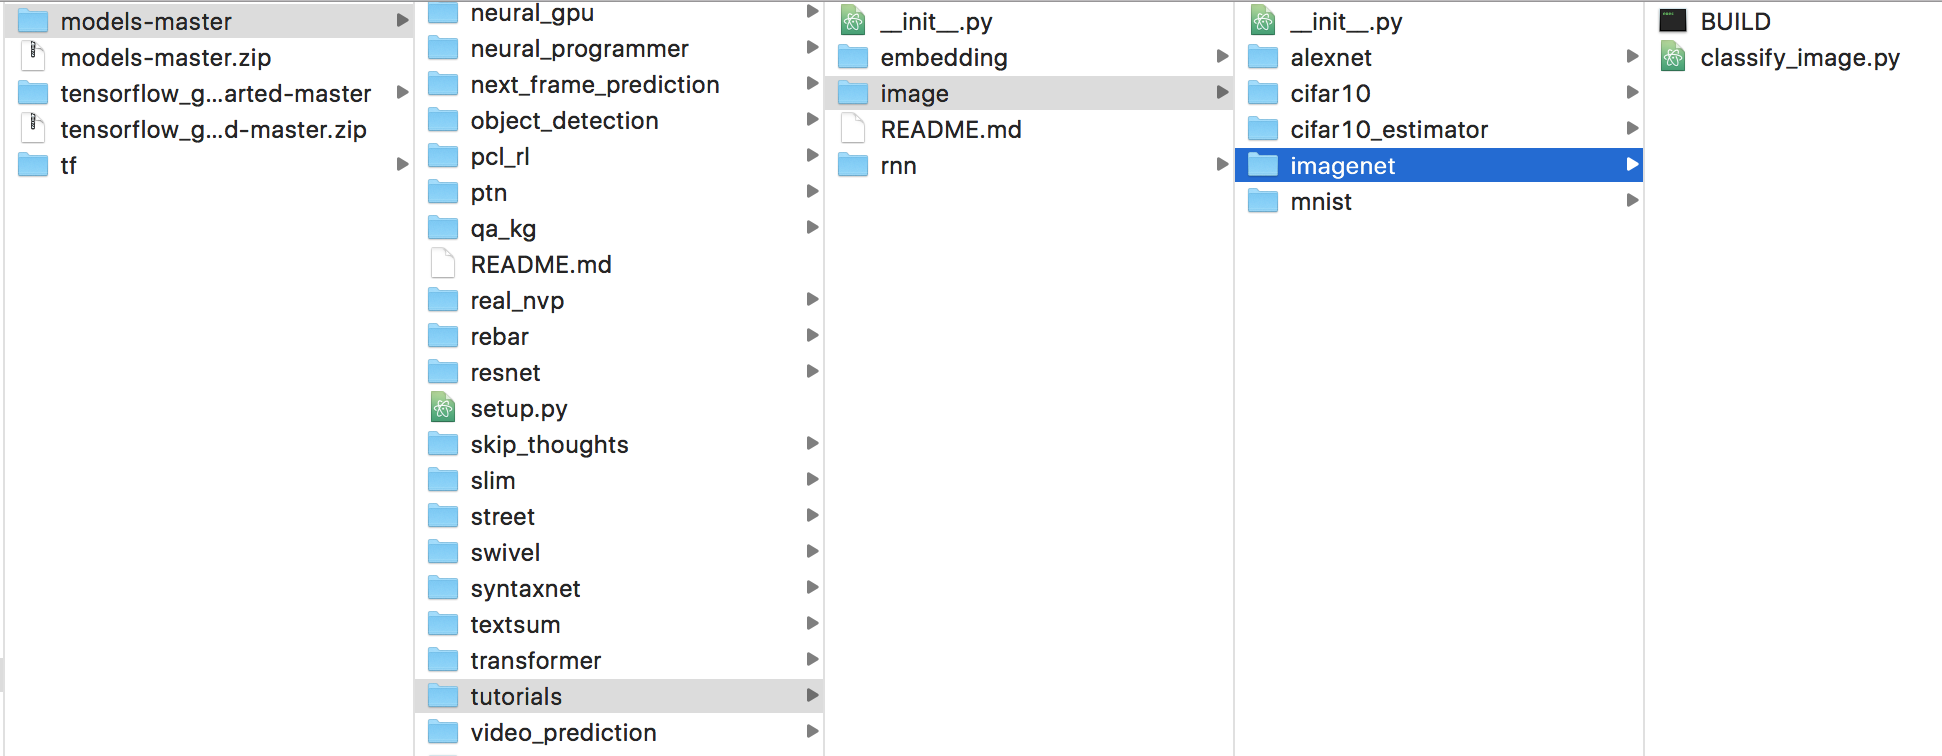
Task: Select the tensorflow_g...arted-master folder name
Action: 215,94
